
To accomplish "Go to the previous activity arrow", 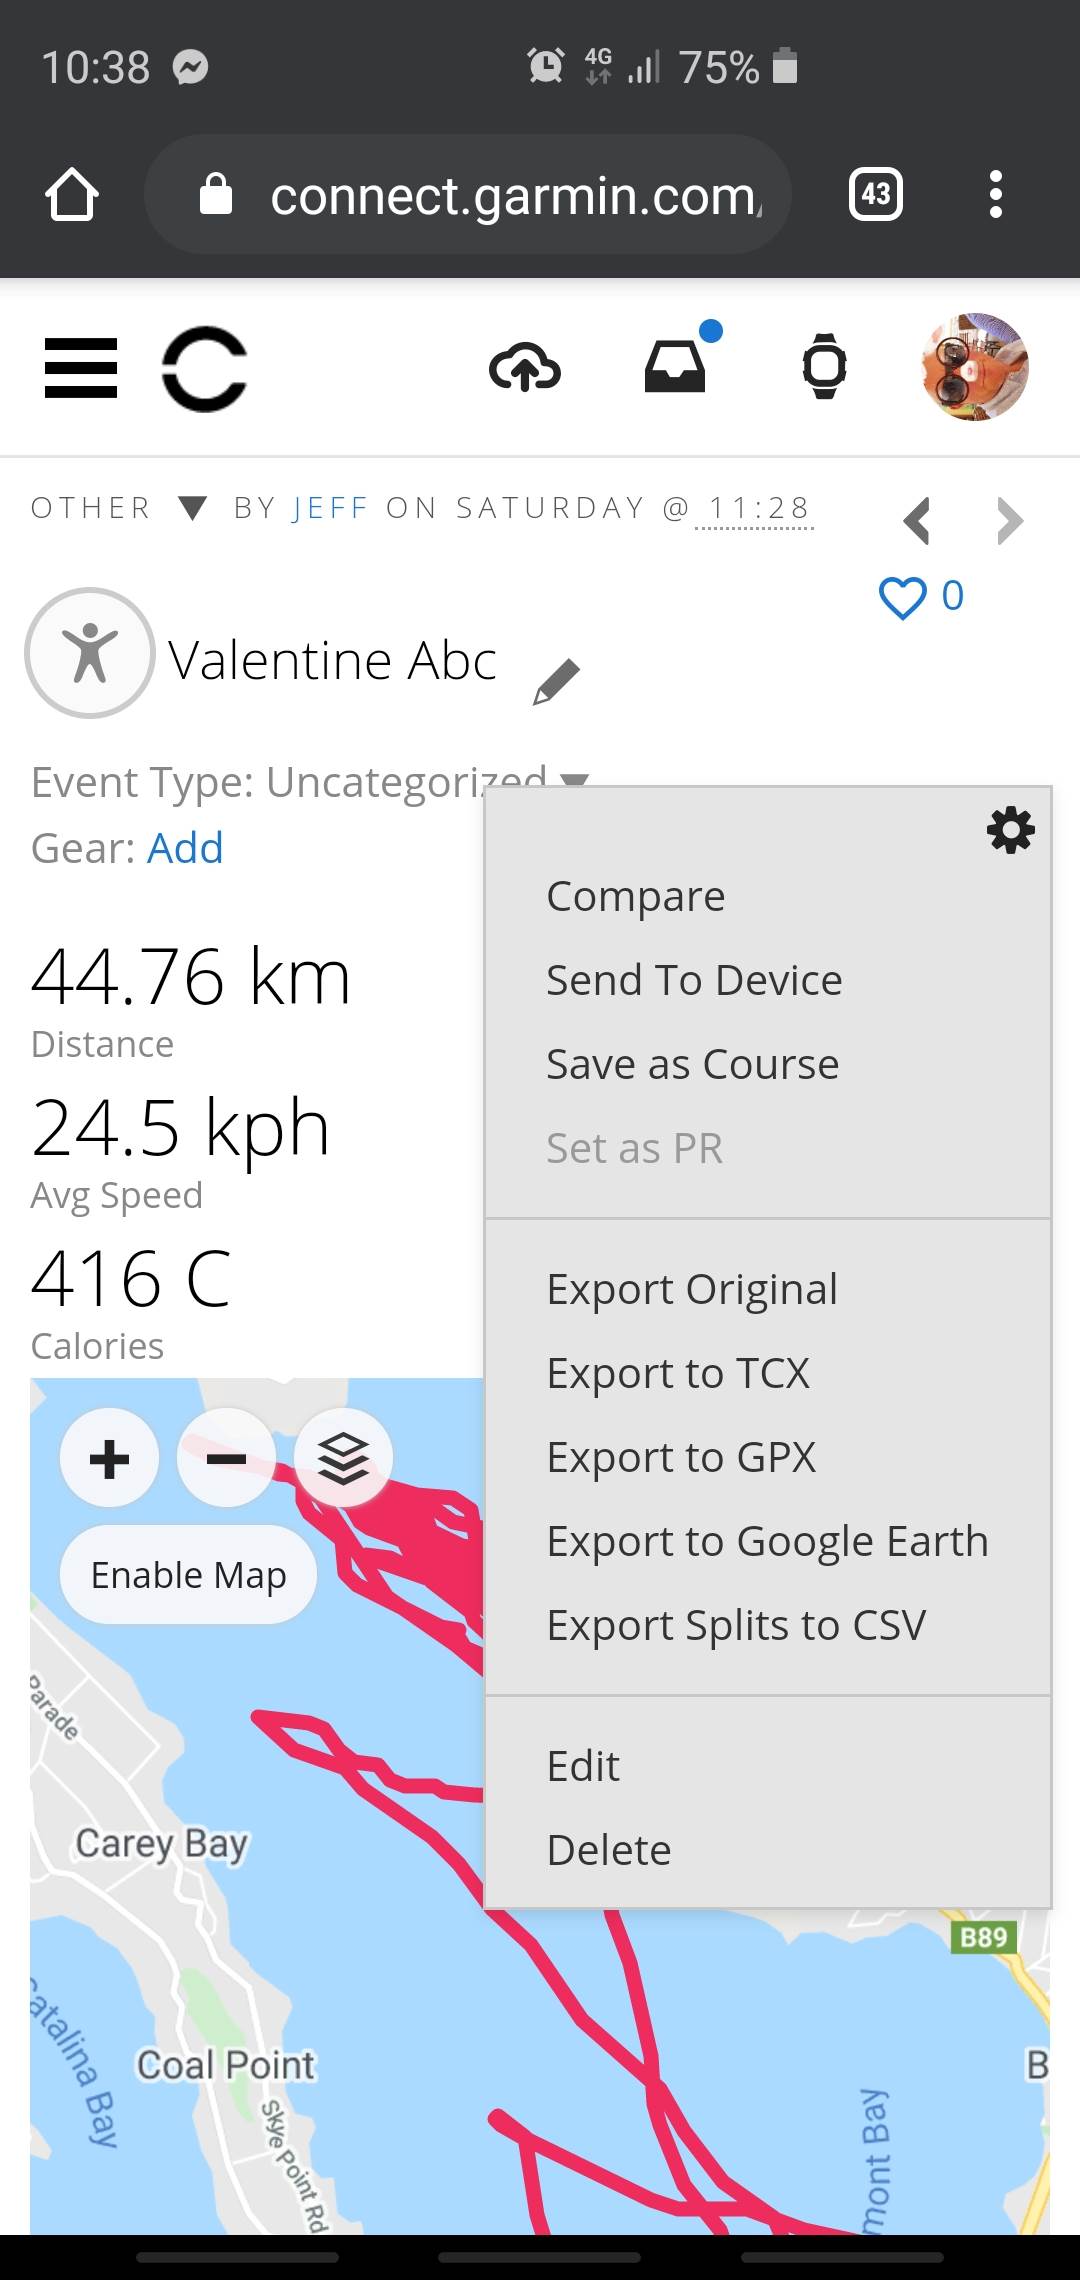I will [917, 521].
